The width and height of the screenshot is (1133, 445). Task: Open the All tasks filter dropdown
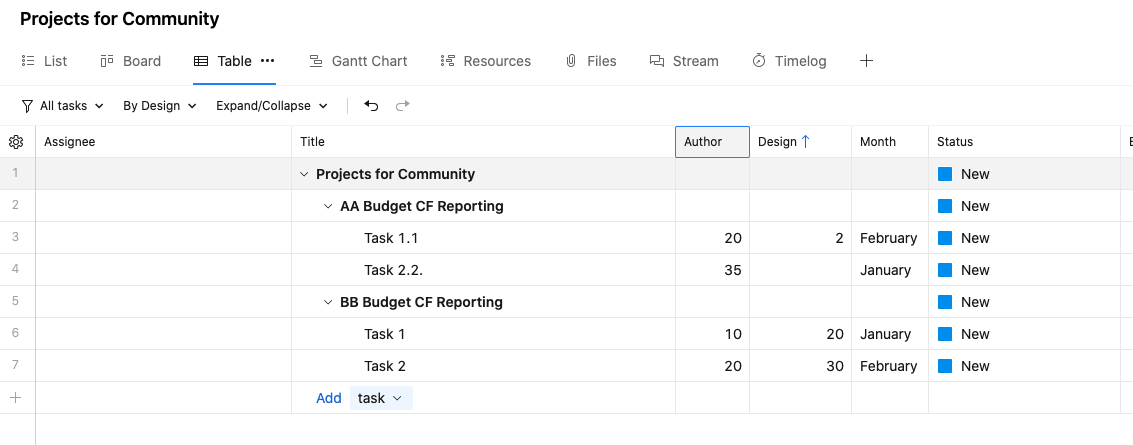coord(63,106)
